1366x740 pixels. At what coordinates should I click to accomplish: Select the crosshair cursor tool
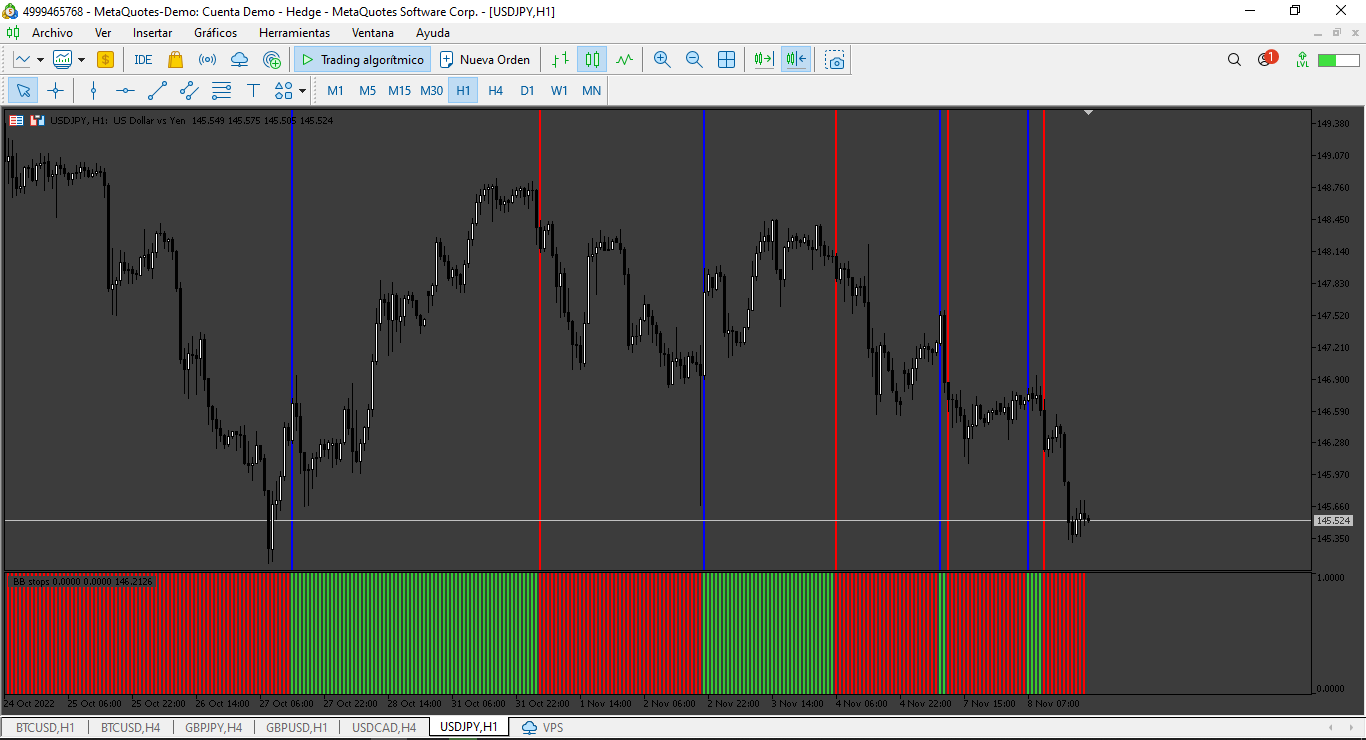pyautogui.click(x=55, y=91)
